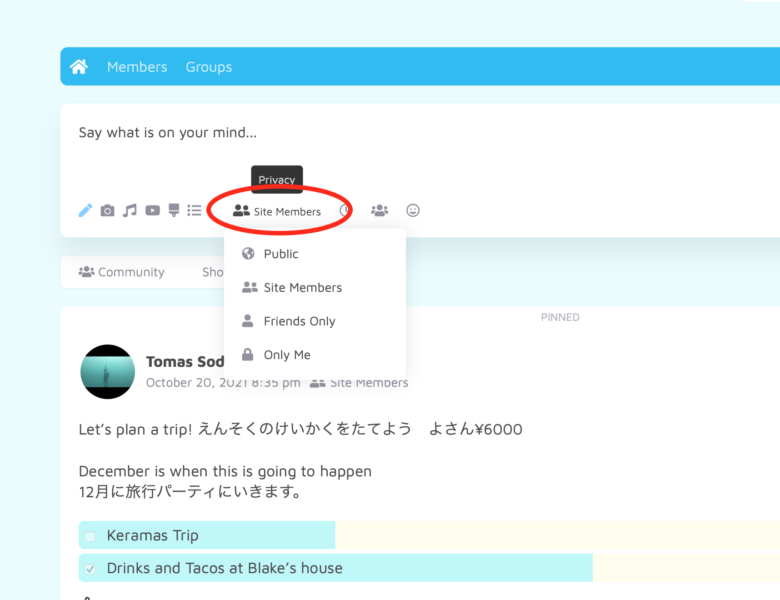
Task: Open the smiley emoji picker
Action: pos(413,211)
